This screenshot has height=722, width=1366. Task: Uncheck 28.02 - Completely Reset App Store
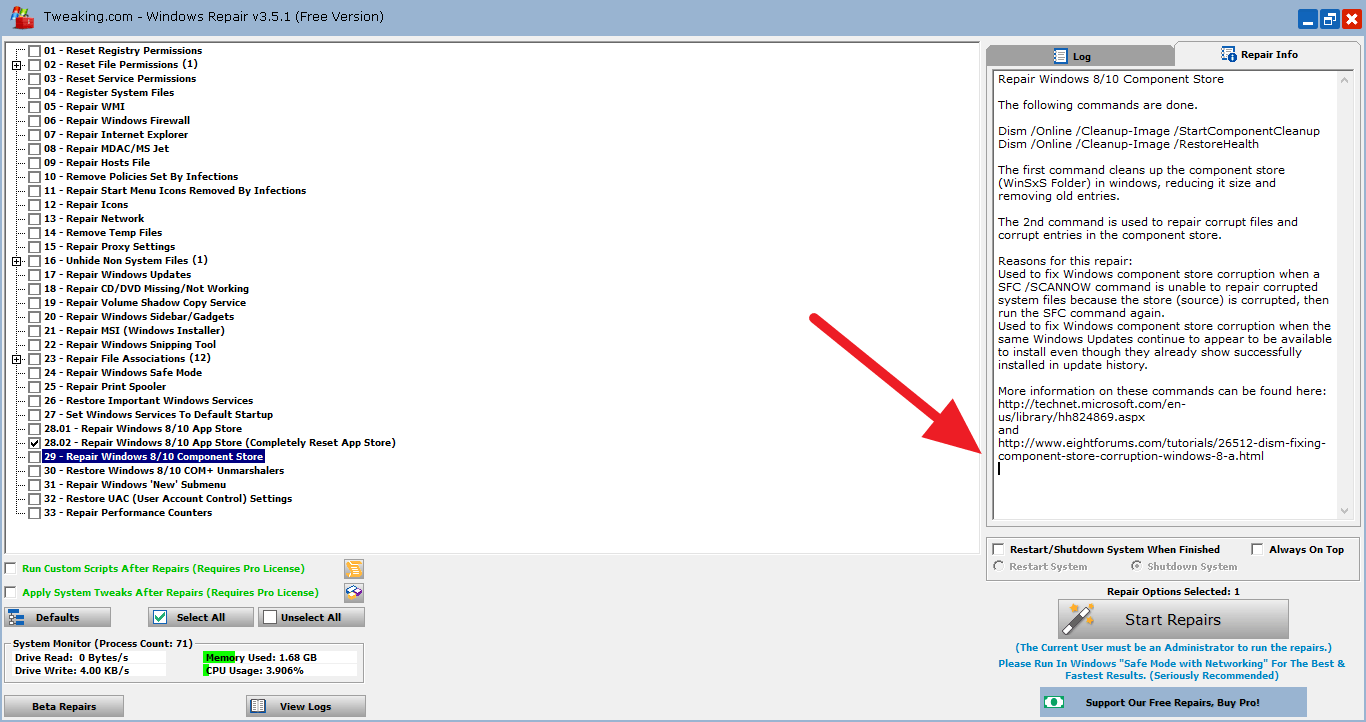pos(35,443)
